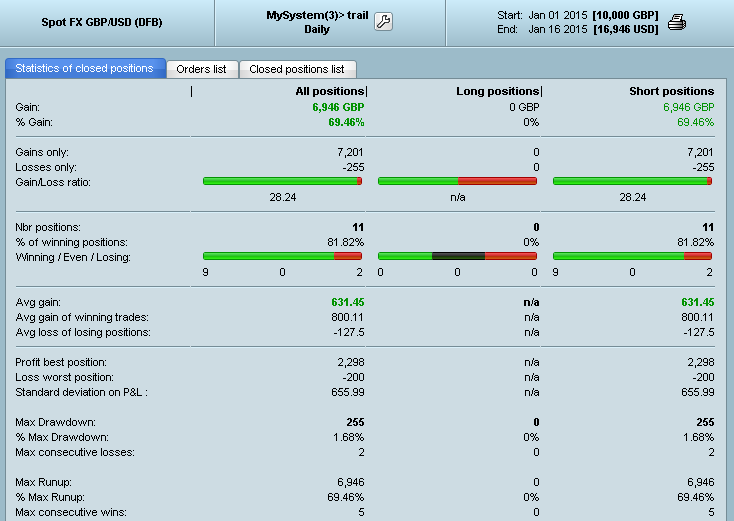Click the Gain/Loss ratio row label
Viewport: 734px width, 521px height.
tap(53, 182)
